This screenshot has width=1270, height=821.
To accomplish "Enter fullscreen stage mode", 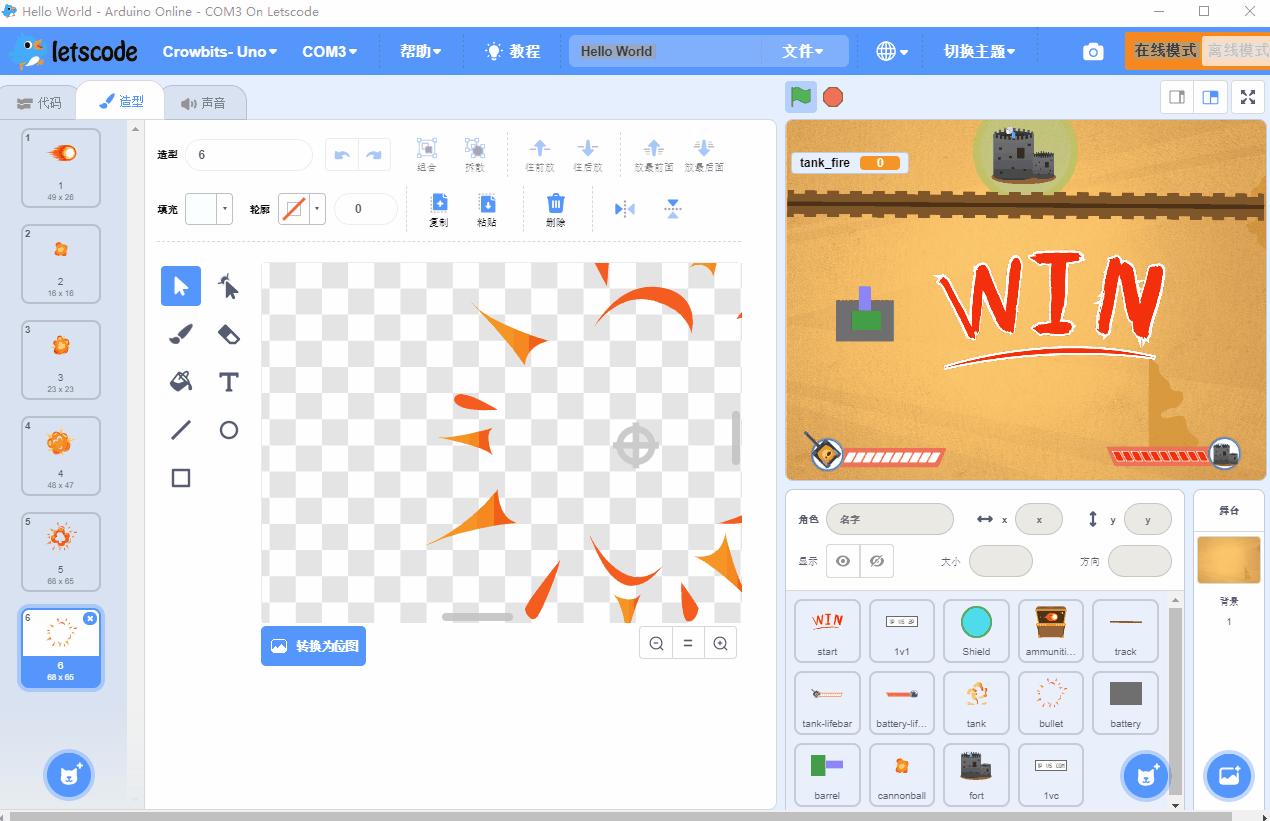I will tap(1248, 97).
